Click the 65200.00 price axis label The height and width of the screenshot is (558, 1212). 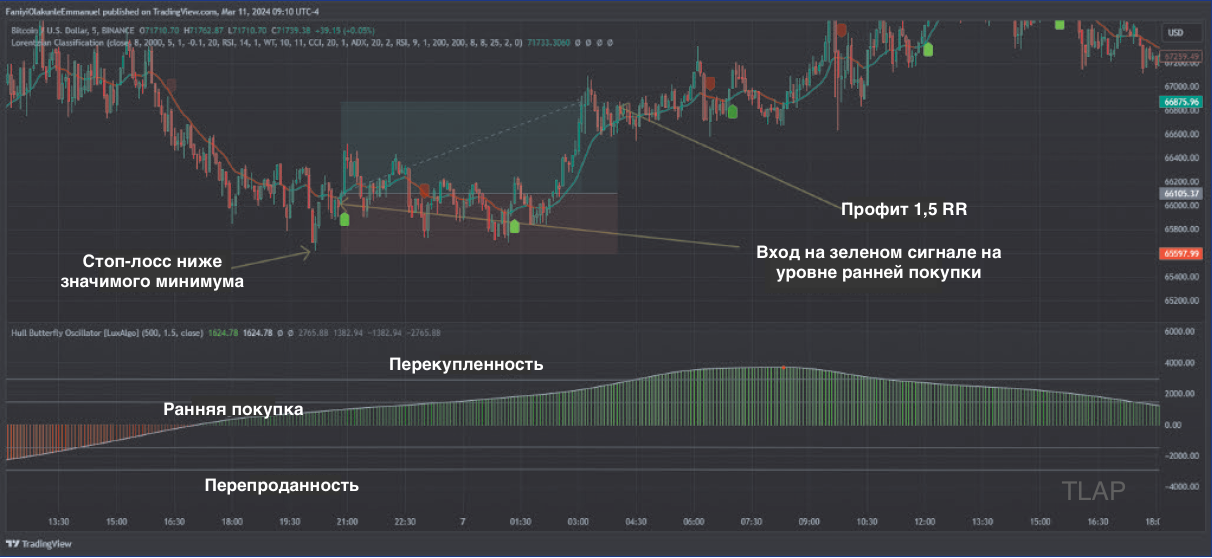point(1181,300)
